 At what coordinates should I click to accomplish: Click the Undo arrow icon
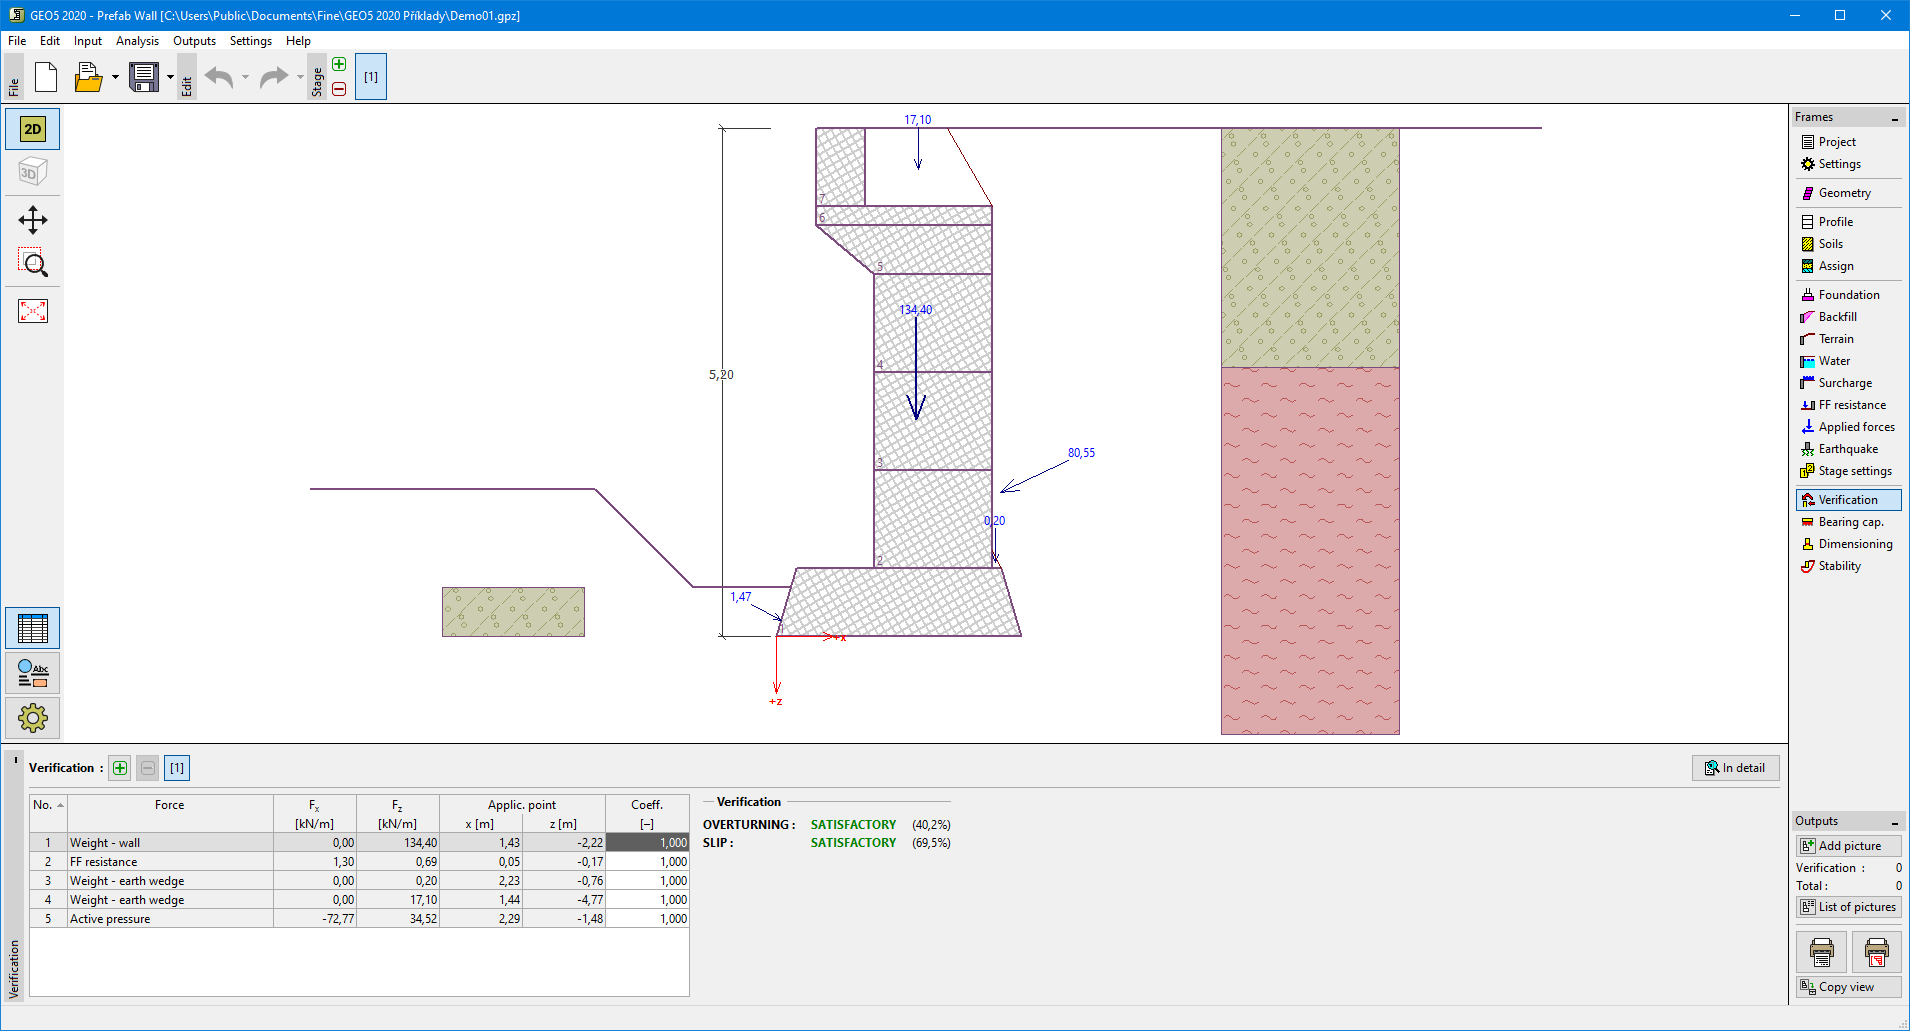219,77
